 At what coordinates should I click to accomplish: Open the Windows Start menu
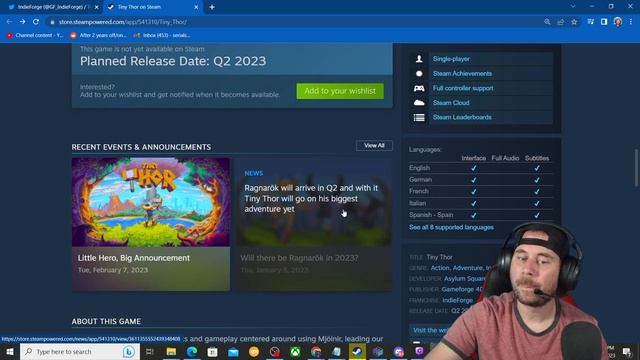point(10,351)
